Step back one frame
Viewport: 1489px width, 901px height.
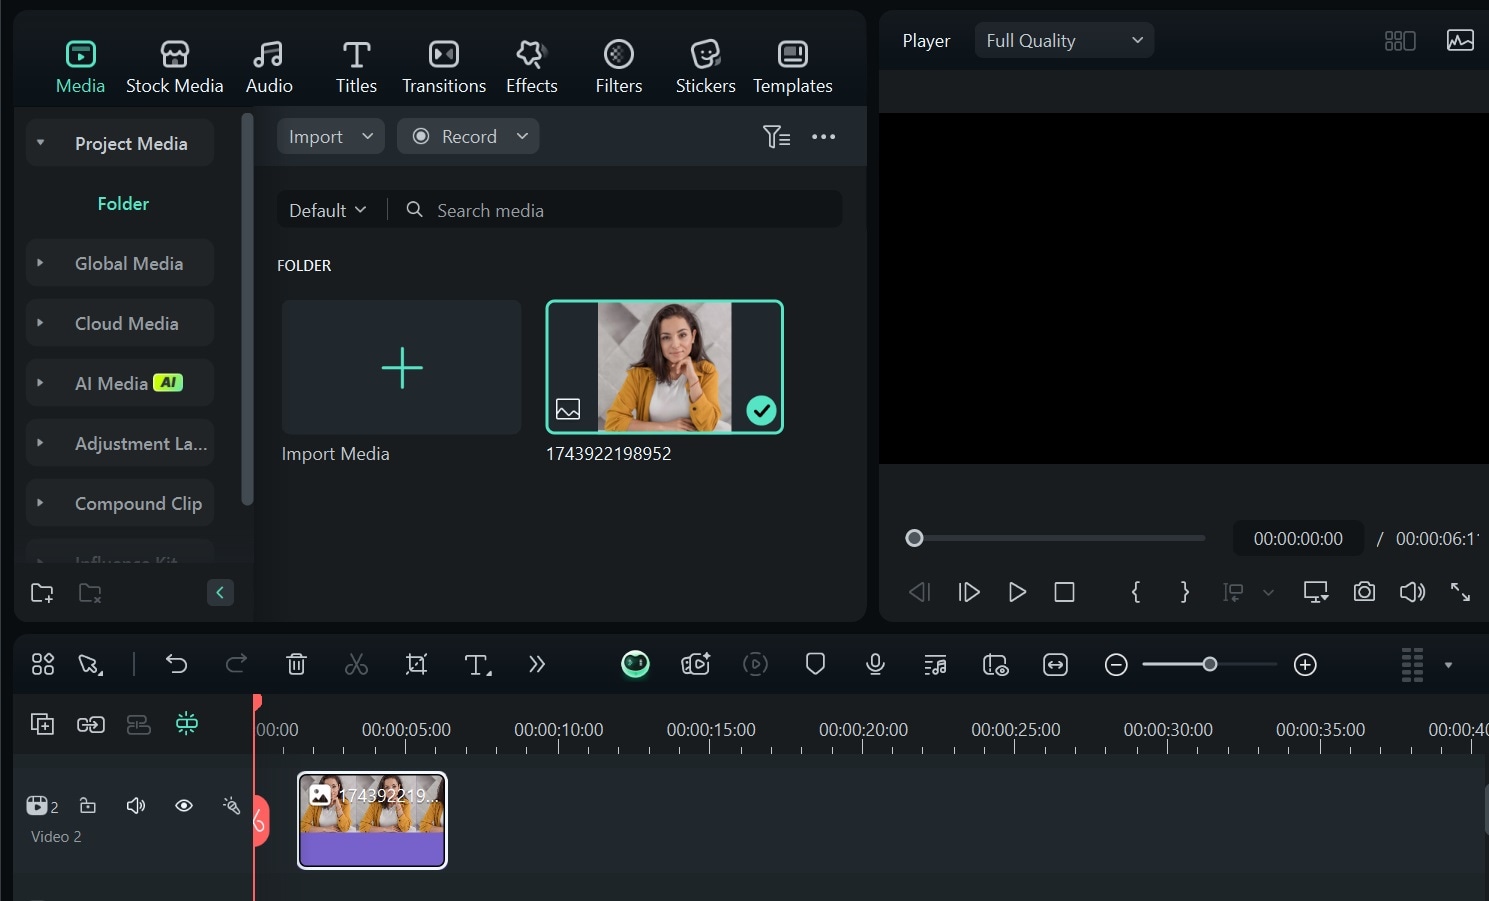[920, 592]
